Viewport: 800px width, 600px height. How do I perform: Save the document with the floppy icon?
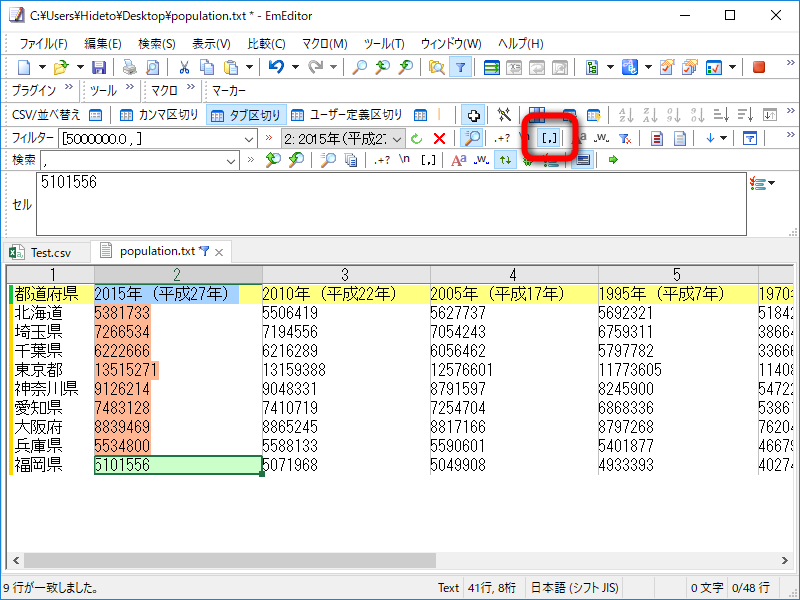point(98,67)
